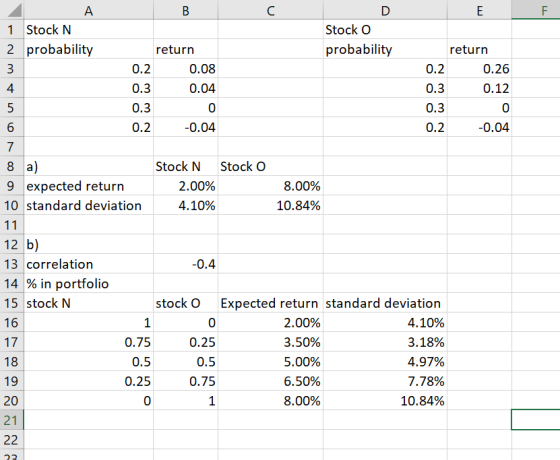Click portfolio expected return 6.50%
Screen dimensions: 560x460
coord(271,381)
